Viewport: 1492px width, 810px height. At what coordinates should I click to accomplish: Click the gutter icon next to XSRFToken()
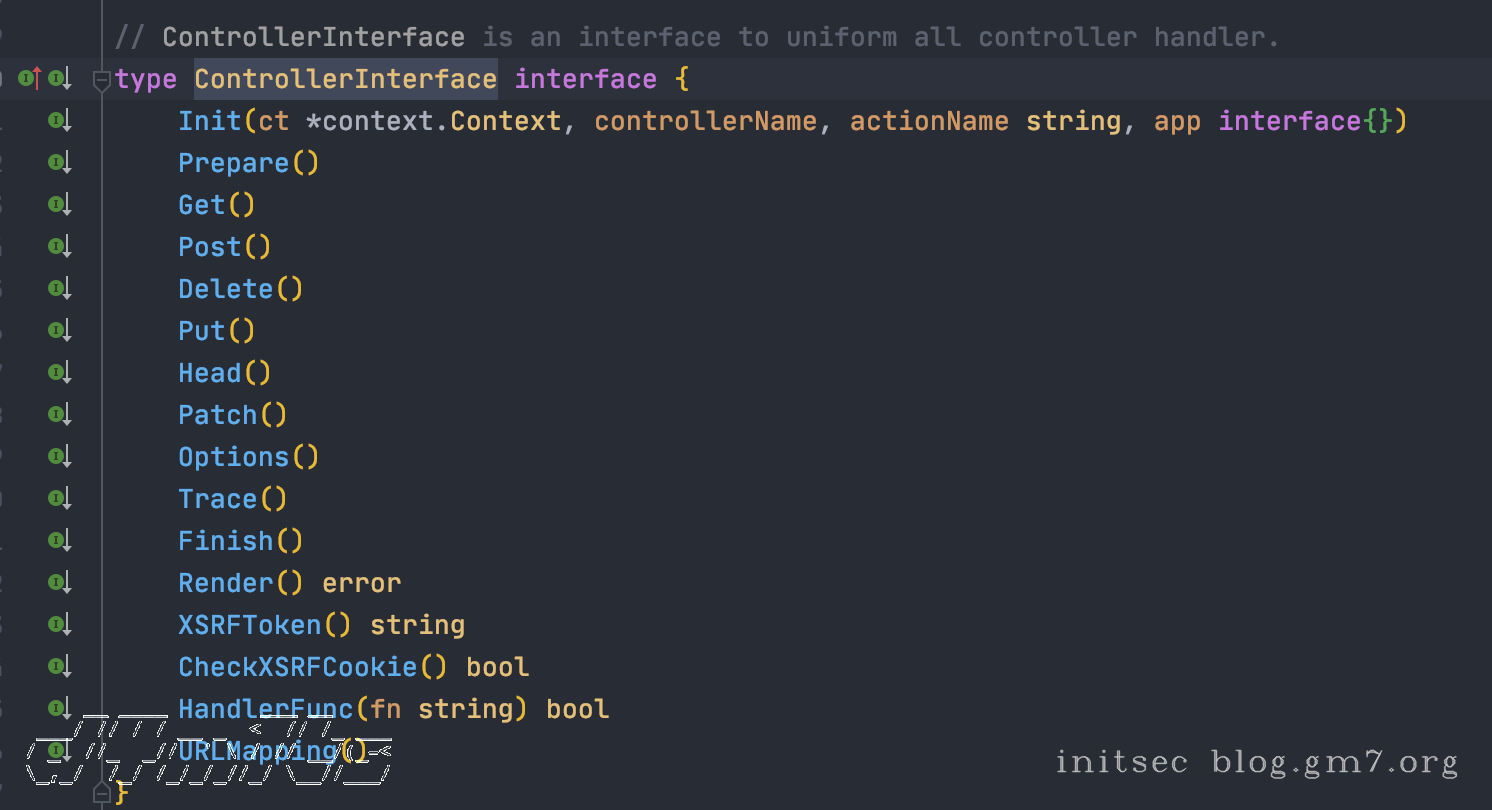click(59, 625)
